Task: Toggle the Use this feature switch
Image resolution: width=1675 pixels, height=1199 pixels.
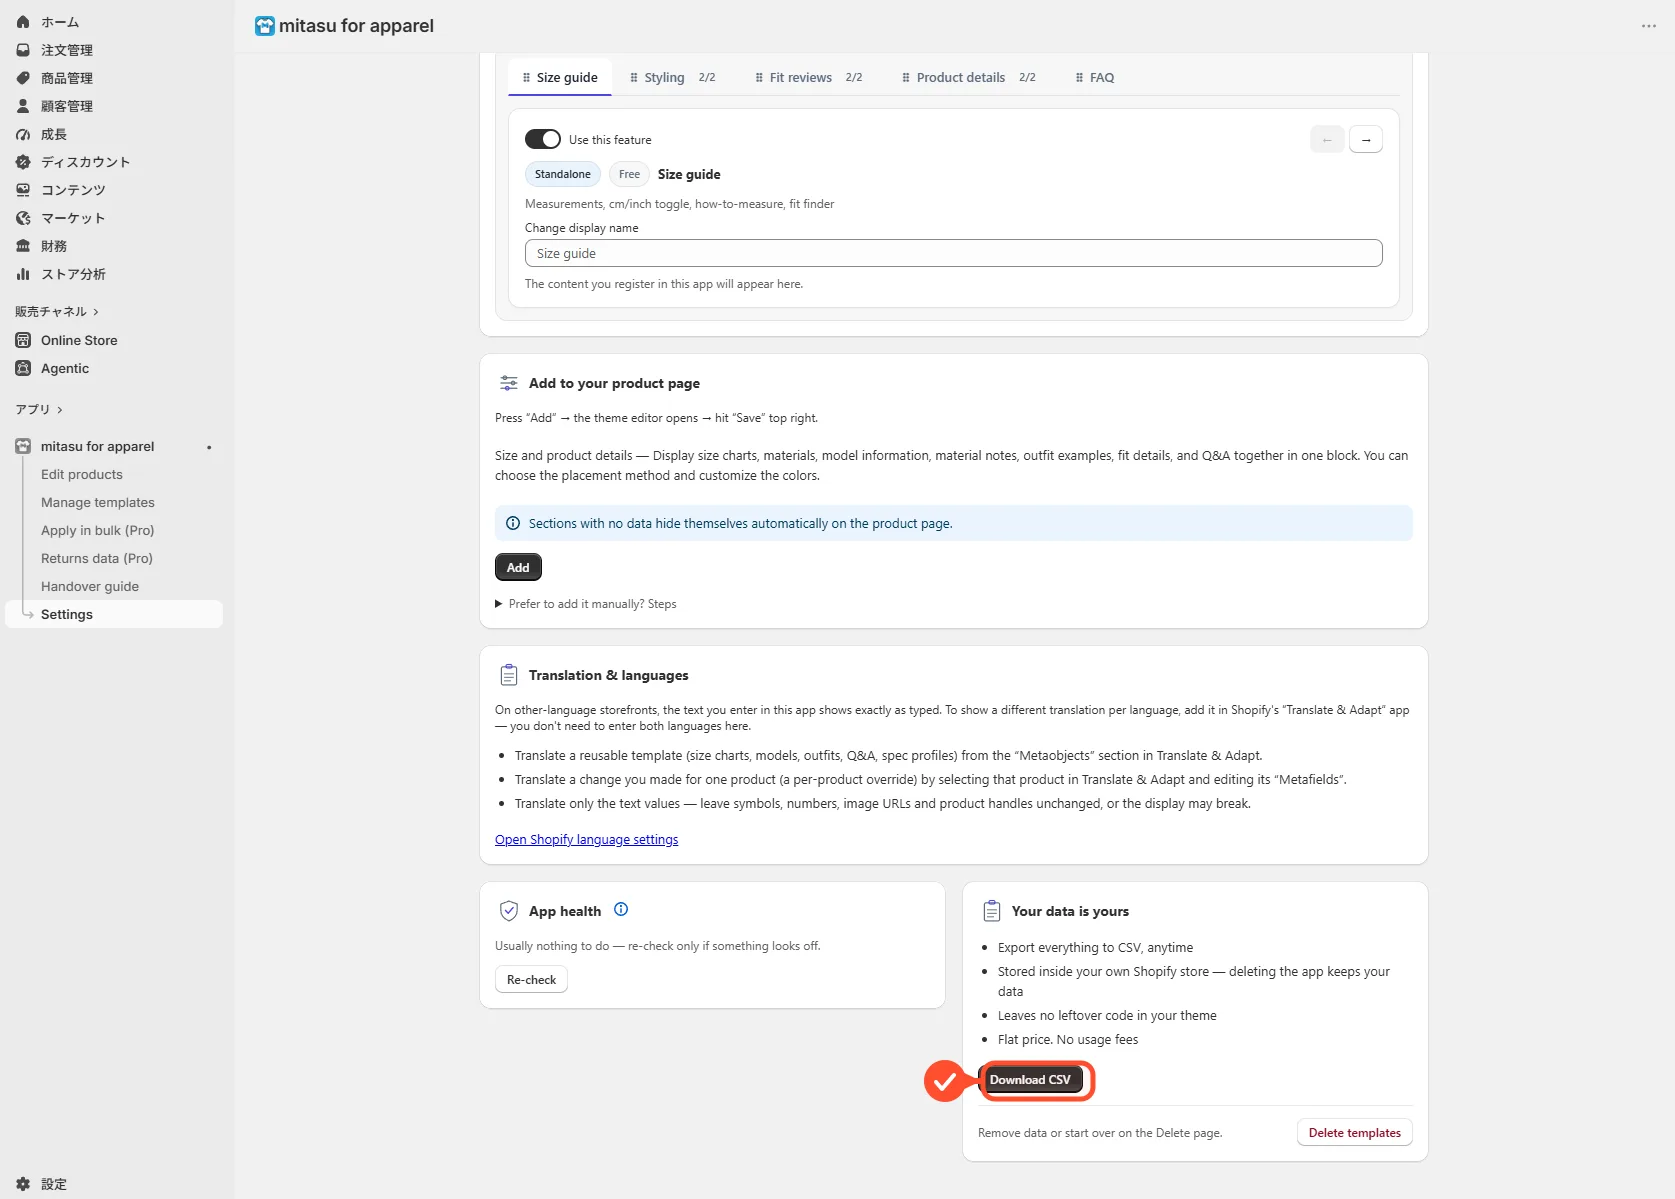Action: pyautogui.click(x=543, y=139)
